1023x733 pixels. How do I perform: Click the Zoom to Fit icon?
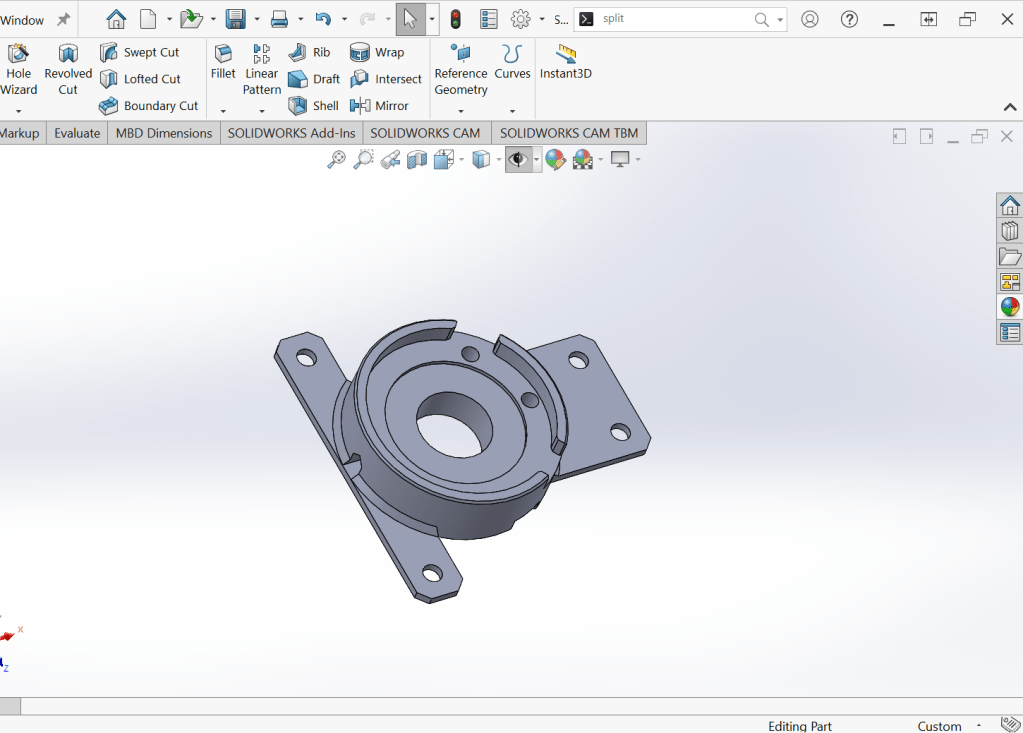(337, 159)
